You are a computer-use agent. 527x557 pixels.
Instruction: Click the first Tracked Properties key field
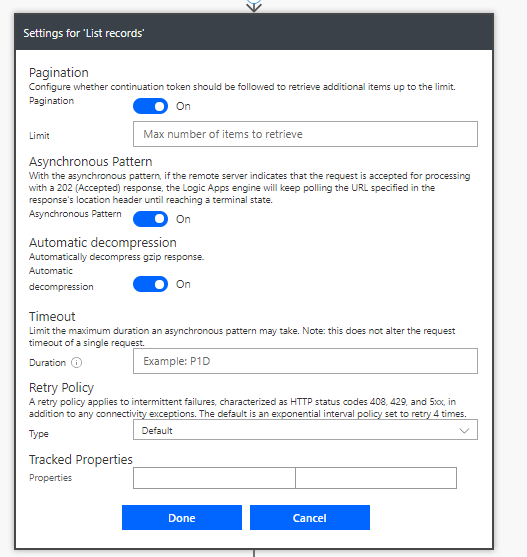214,478
